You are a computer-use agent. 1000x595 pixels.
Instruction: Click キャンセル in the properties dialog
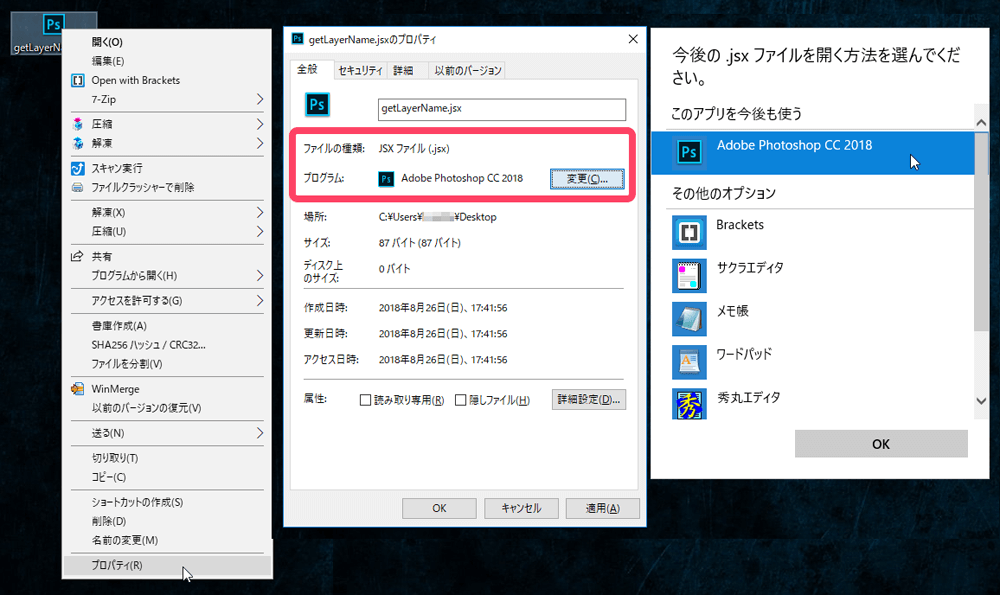[x=521, y=508]
